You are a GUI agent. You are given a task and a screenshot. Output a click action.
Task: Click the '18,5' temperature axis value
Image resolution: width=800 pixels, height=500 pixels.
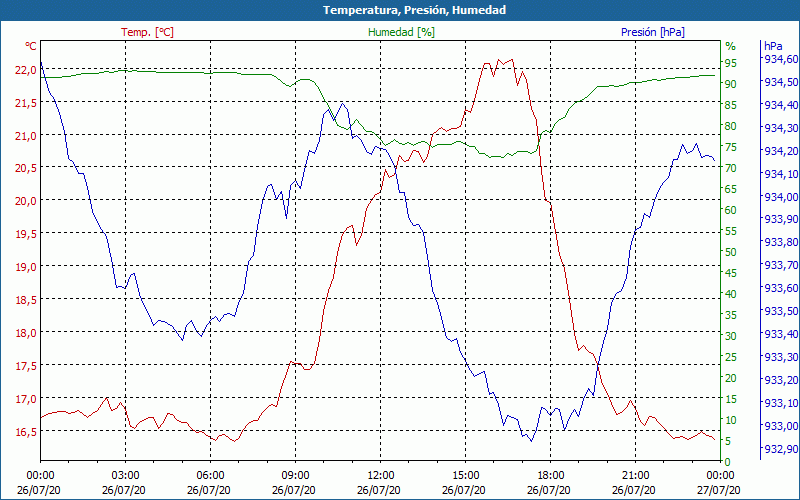point(26,300)
